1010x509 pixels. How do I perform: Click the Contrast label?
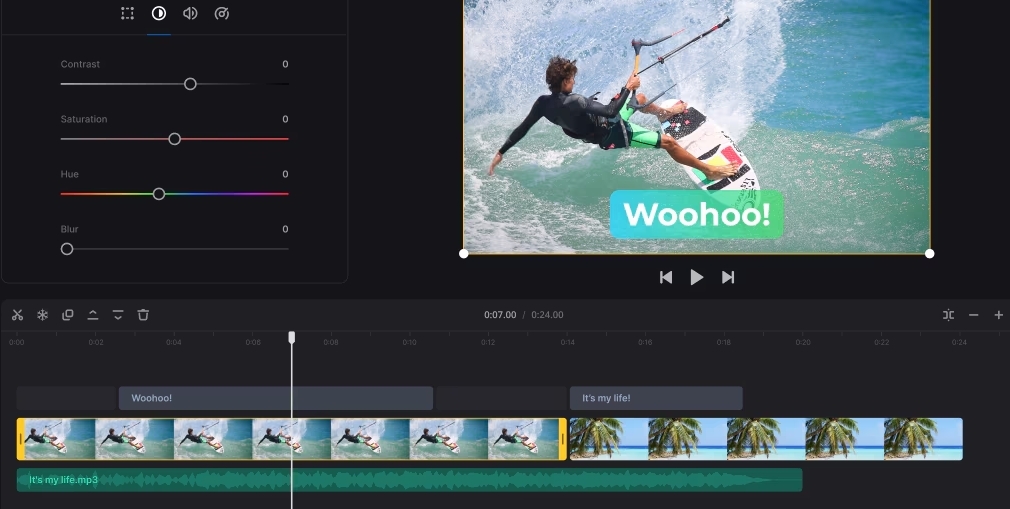point(80,64)
